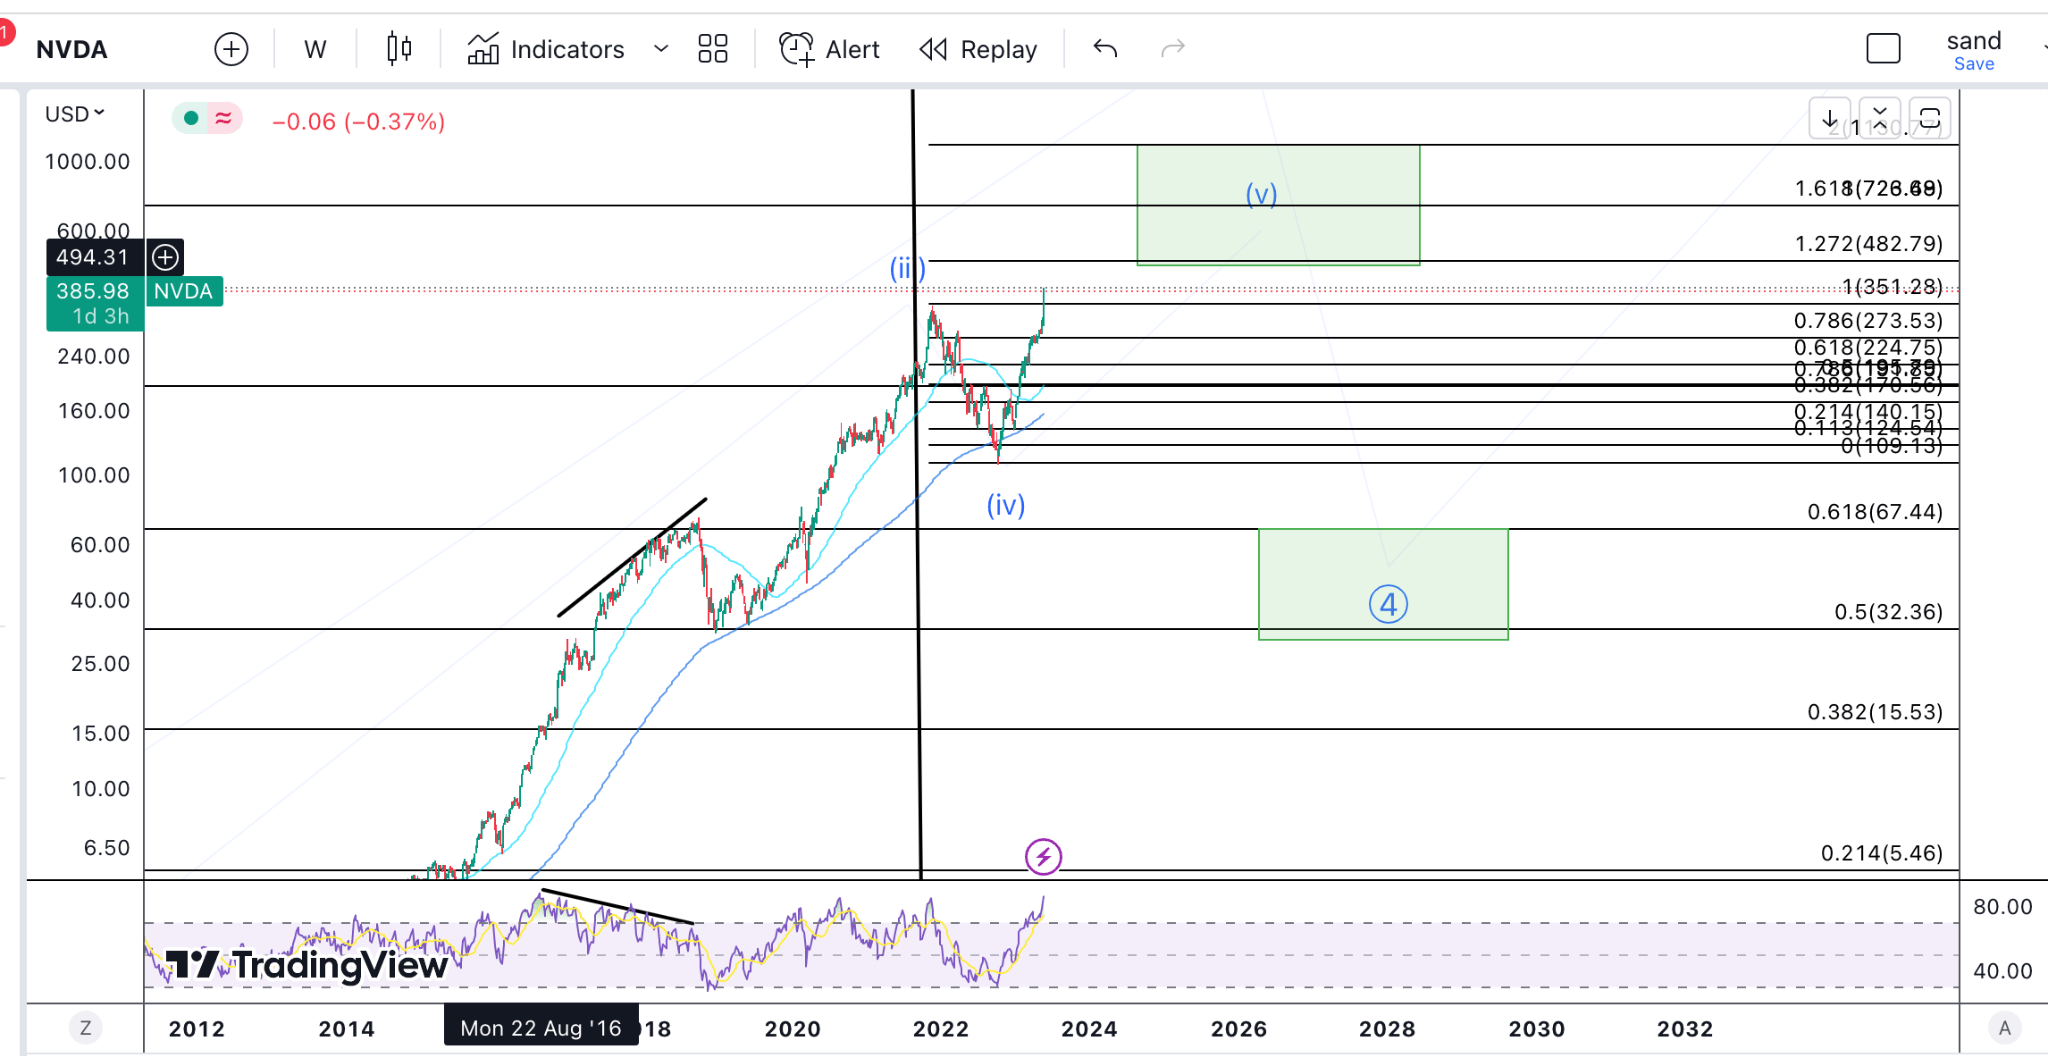
Task: Click the 80.00 RSI scale value
Action: tap(2002, 907)
